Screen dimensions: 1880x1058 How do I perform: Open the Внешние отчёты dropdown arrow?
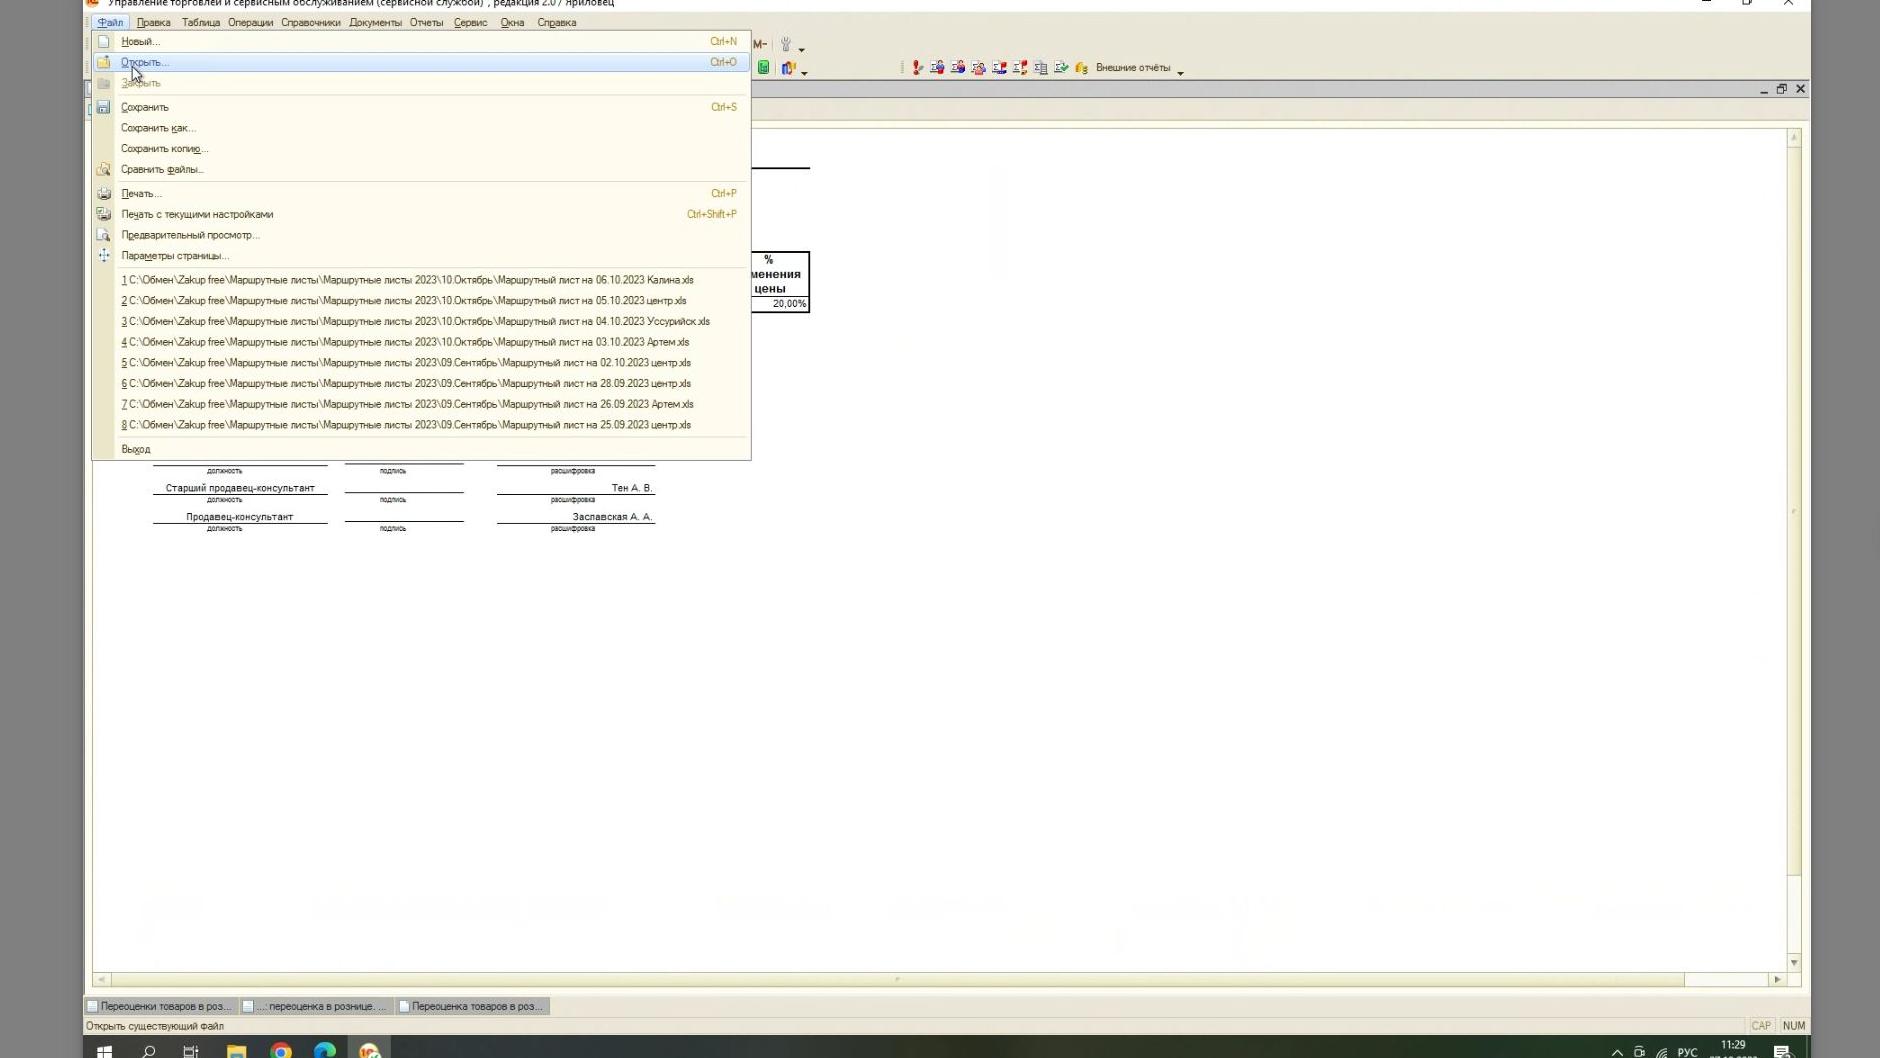tap(1180, 72)
